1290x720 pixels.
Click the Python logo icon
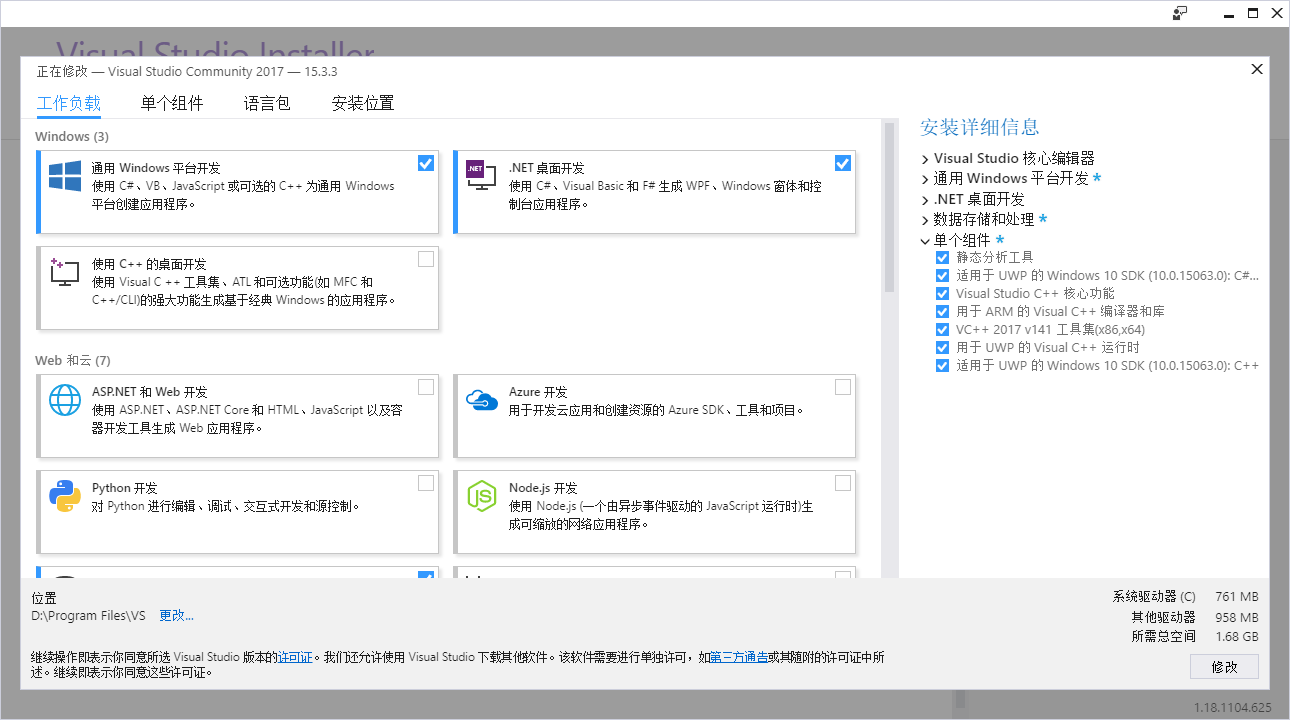click(x=65, y=496)
